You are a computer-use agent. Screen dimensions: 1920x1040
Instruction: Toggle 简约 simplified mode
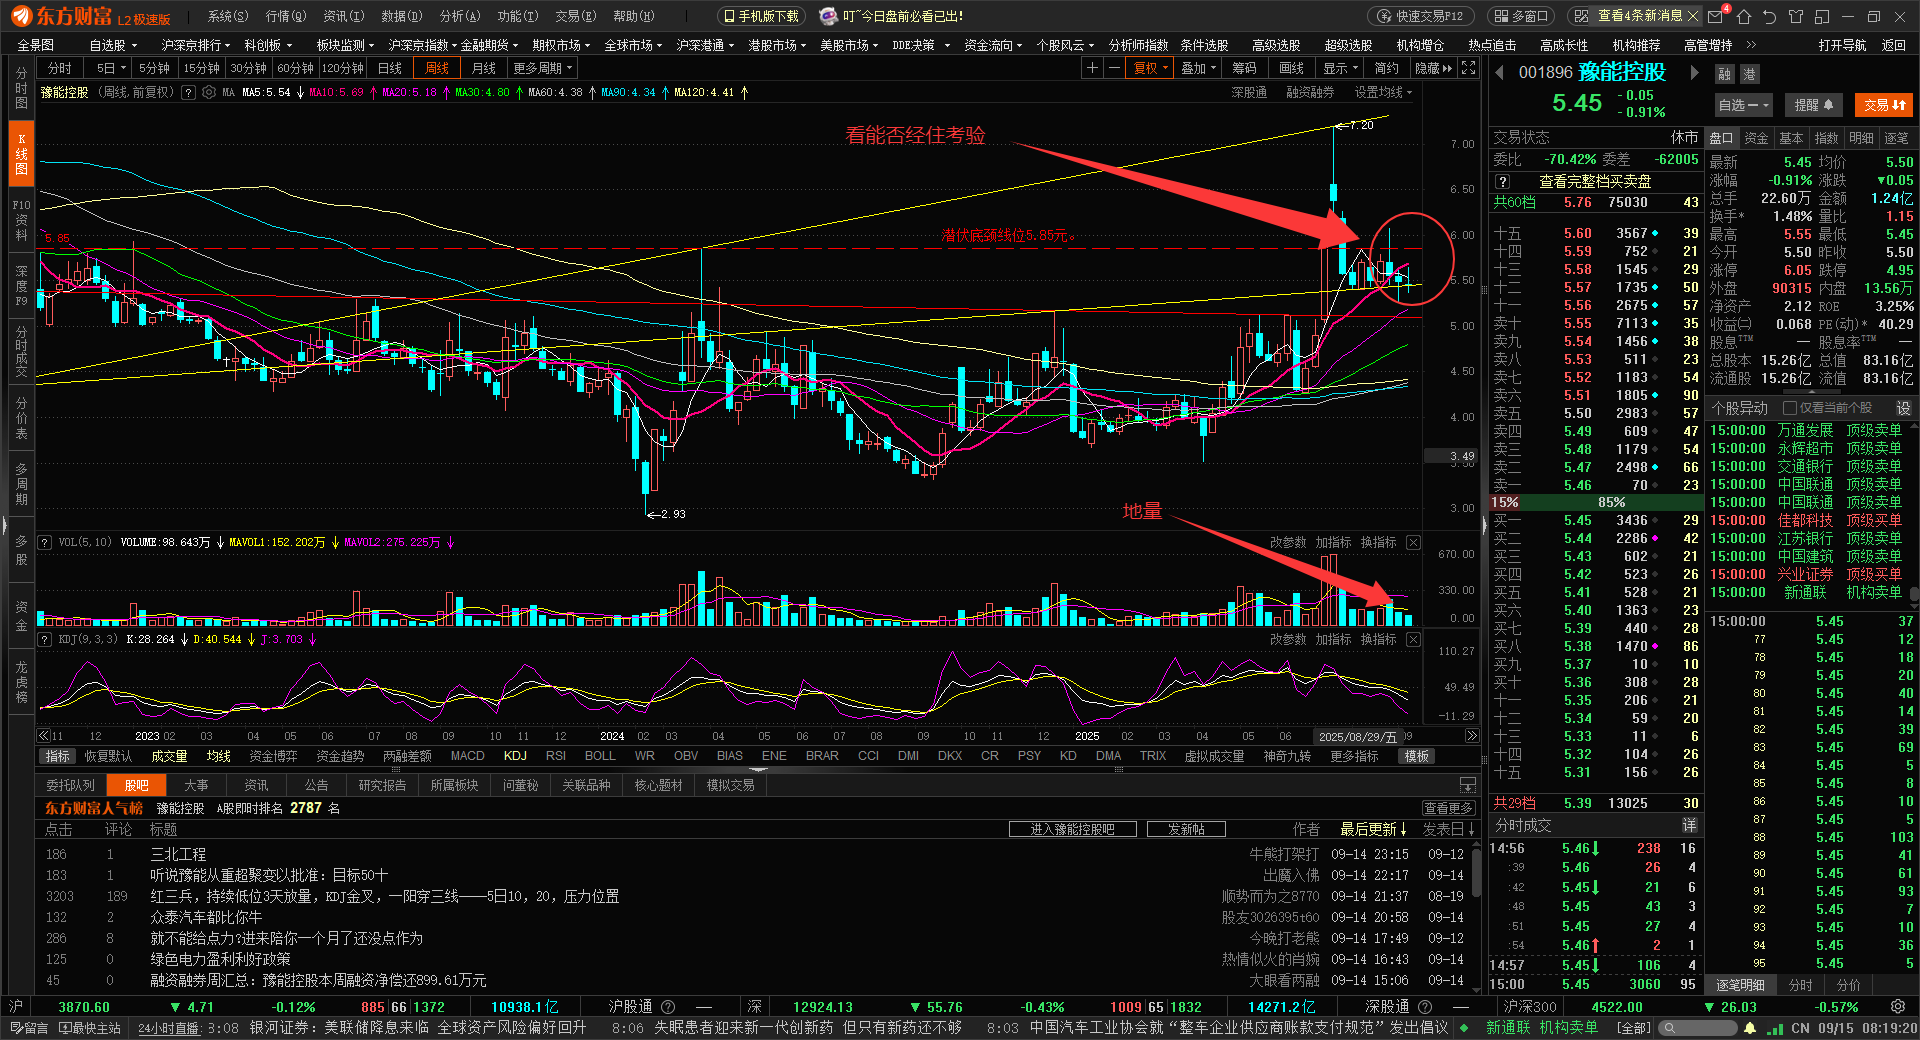(x=1386, y=68)
